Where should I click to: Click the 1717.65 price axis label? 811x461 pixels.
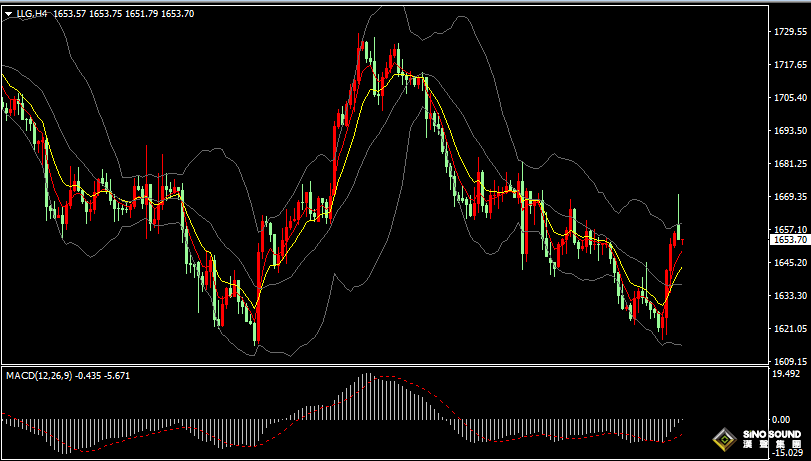click(789, 65)
